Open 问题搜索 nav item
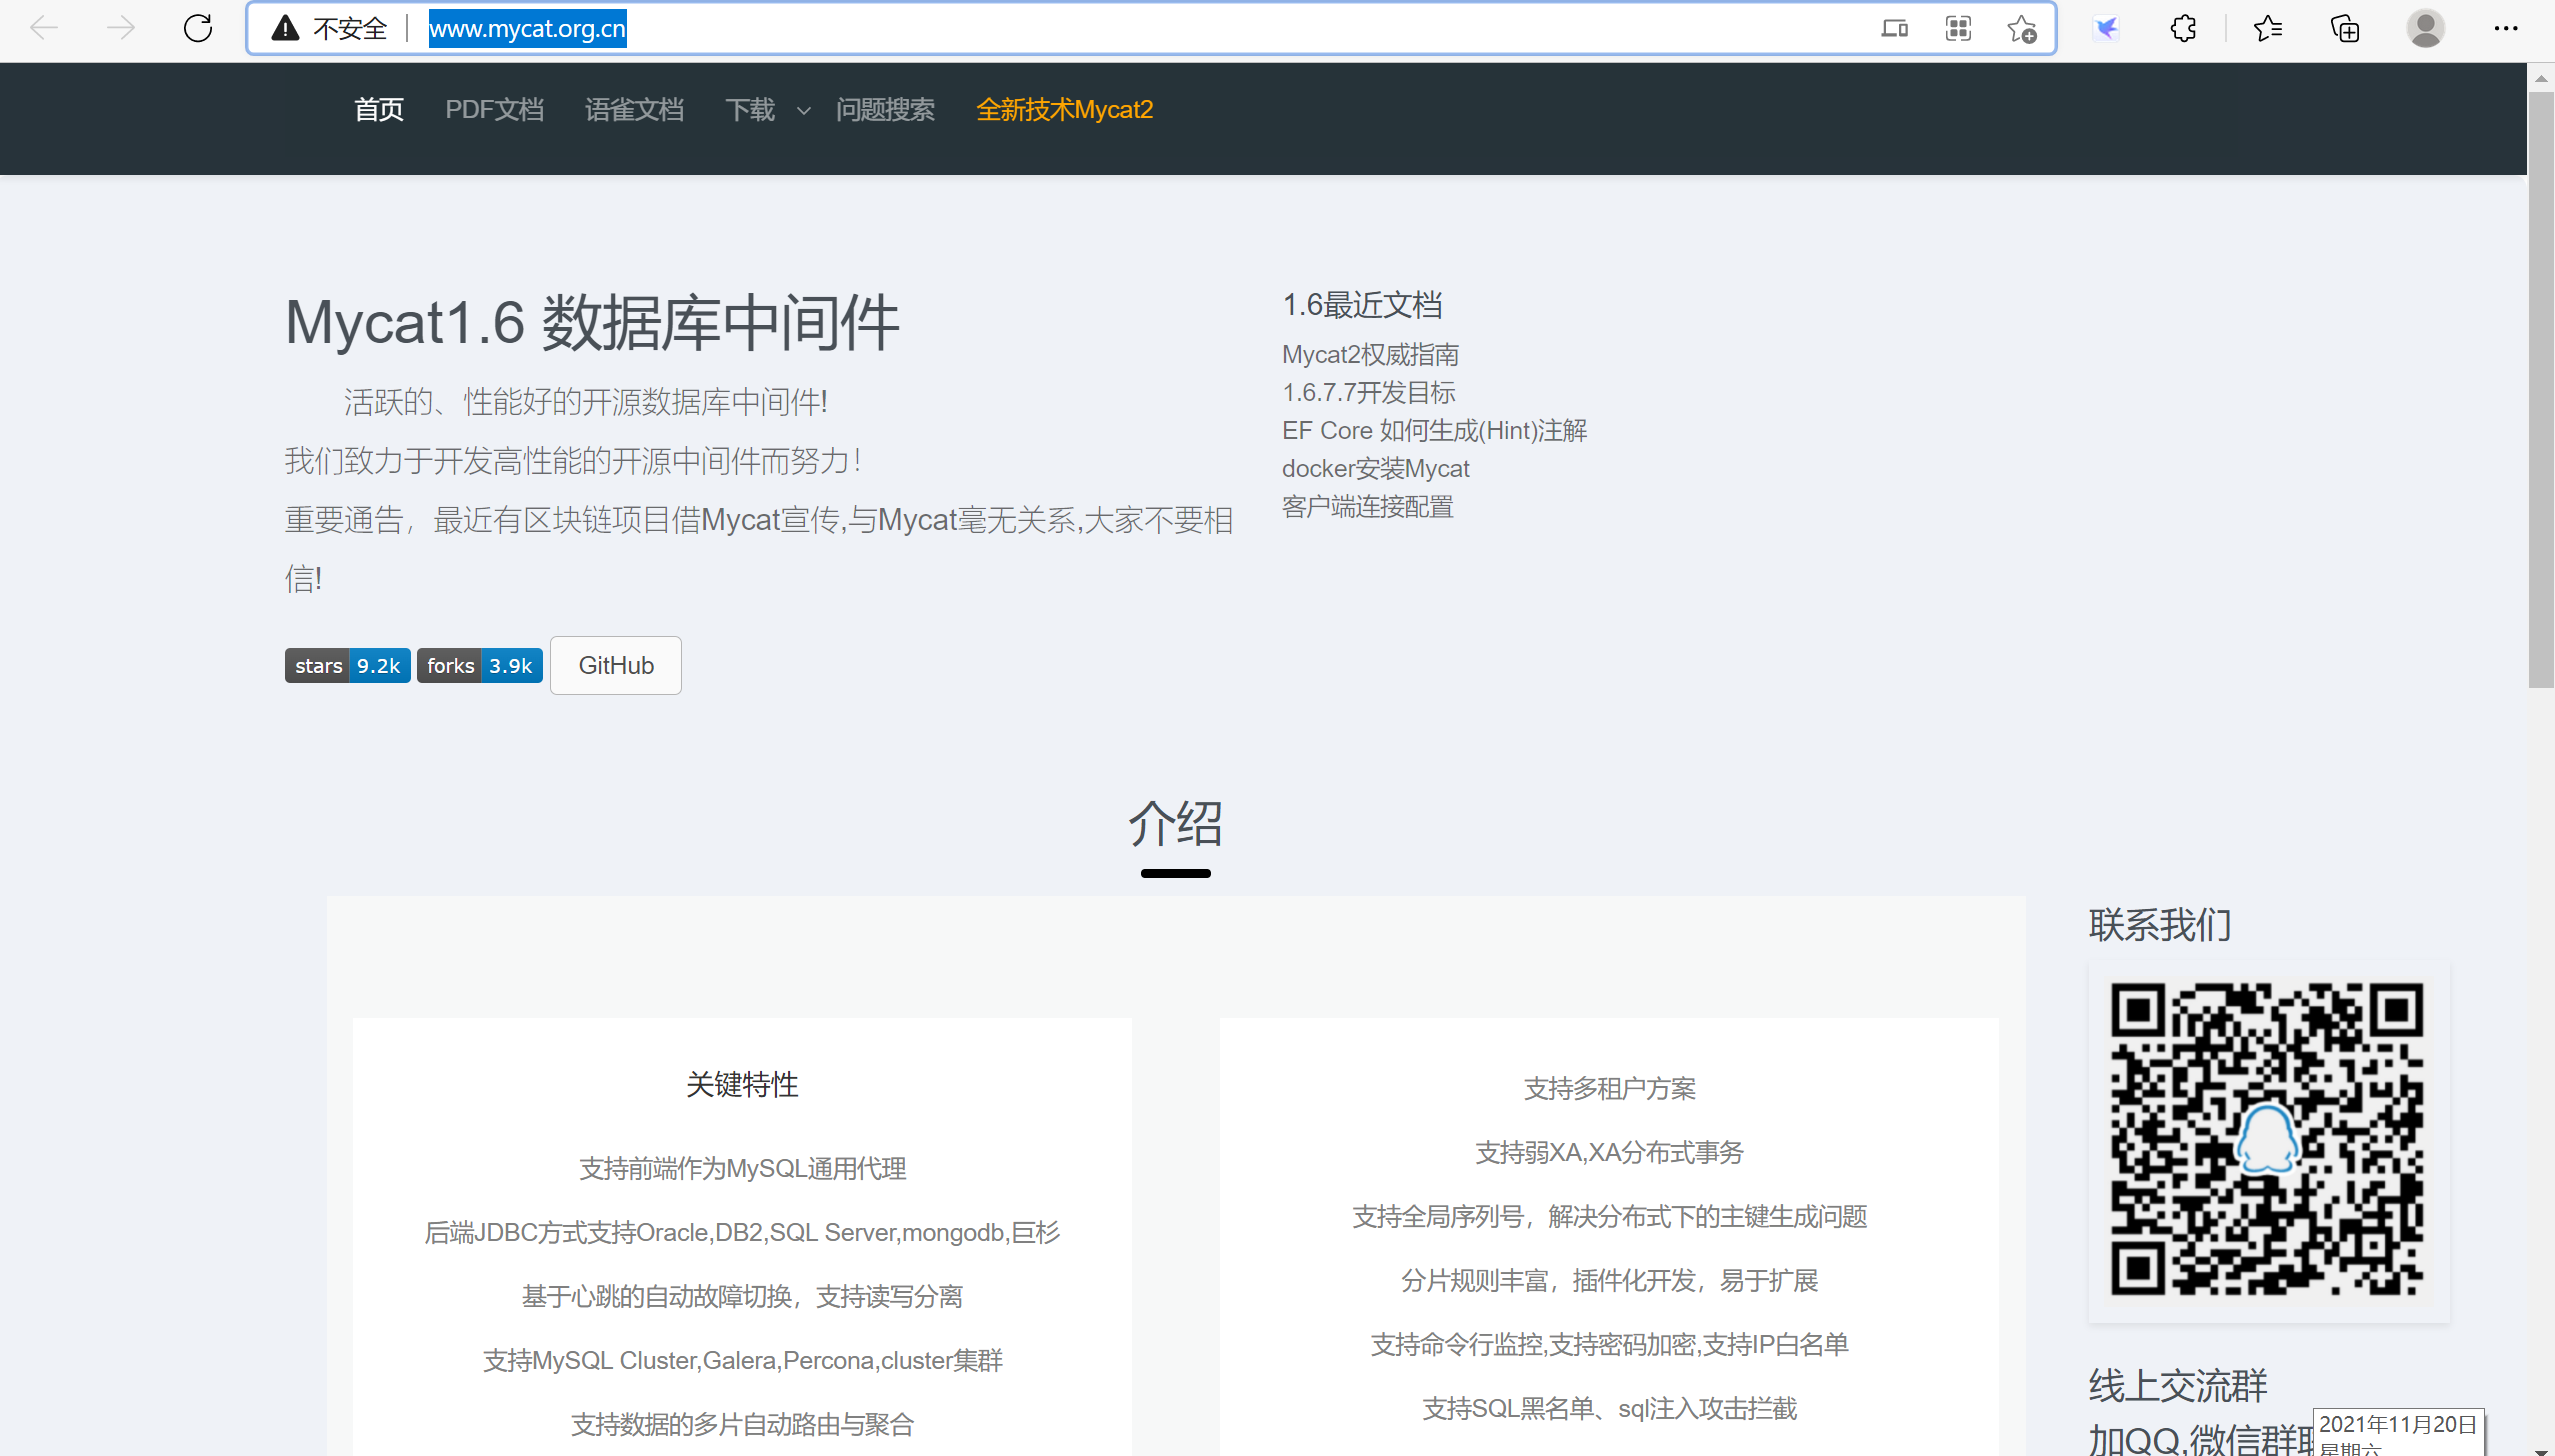Screen dimensions: 2555x1456 click(885, 109)
